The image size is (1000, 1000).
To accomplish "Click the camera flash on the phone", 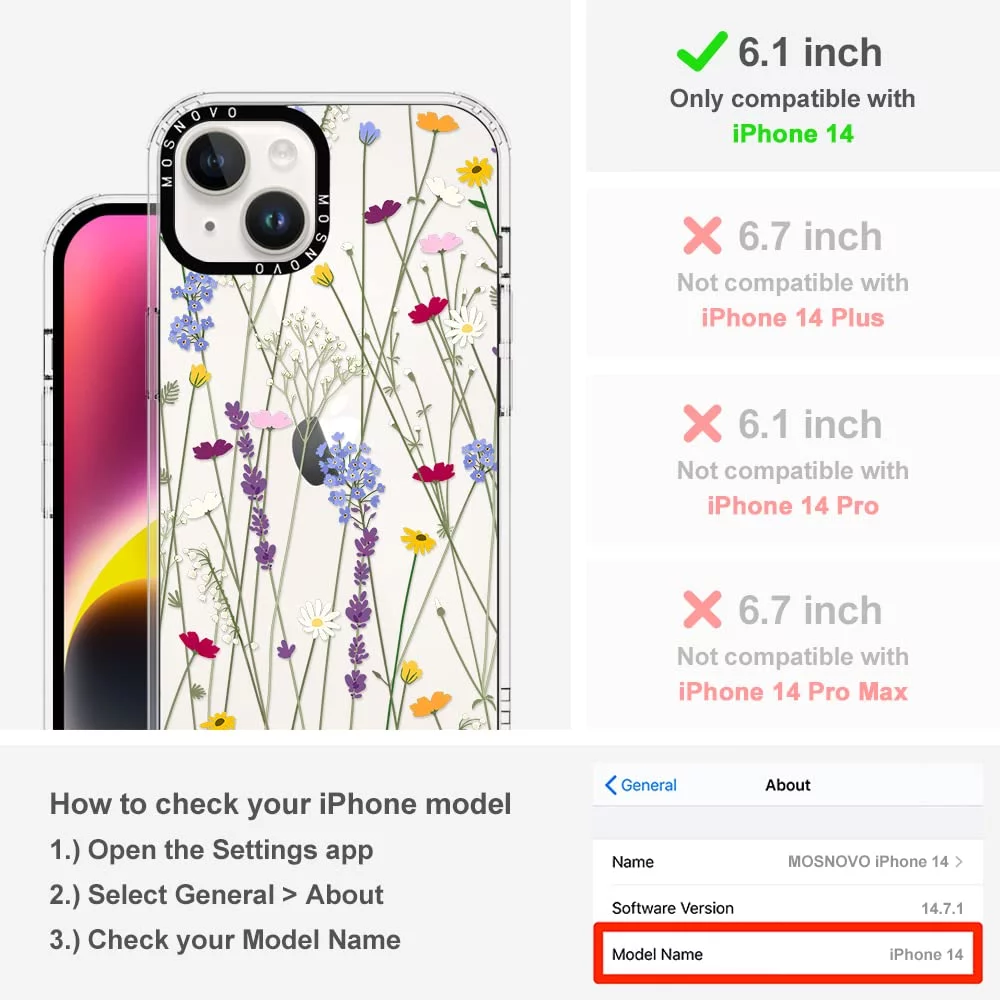I will coord(283,154).
